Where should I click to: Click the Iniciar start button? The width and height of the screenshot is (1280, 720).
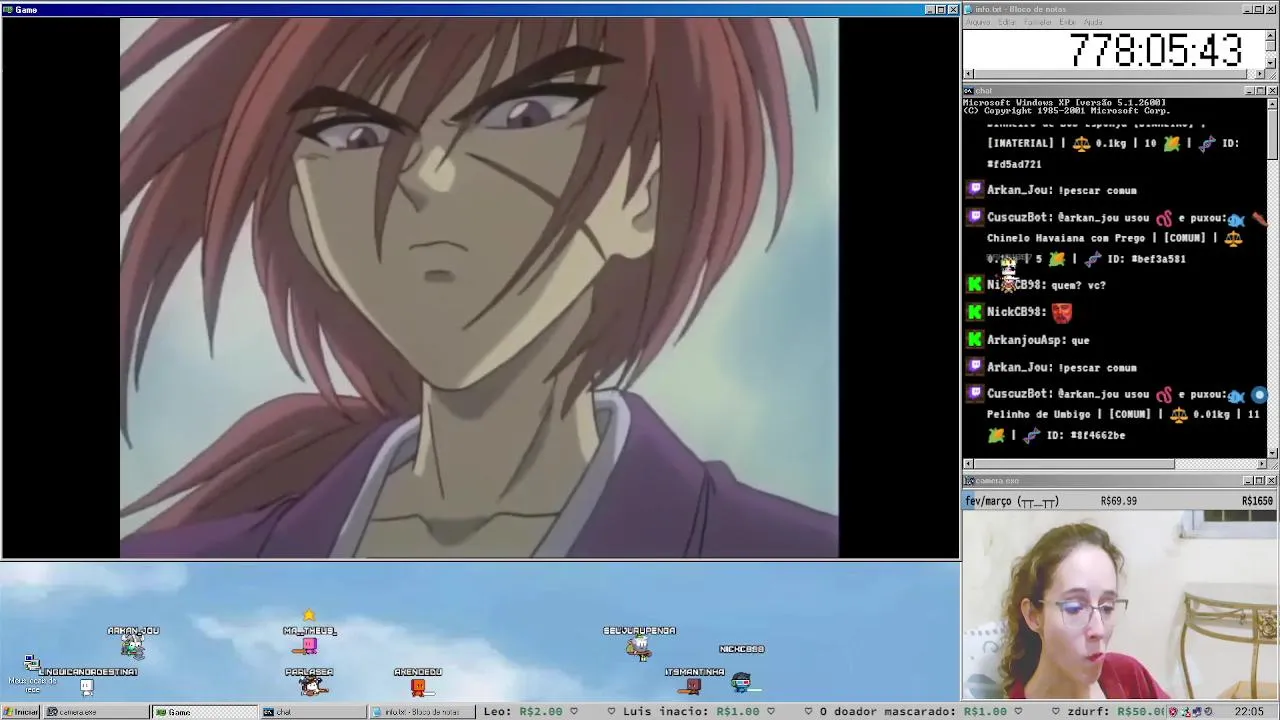[21, 712]
